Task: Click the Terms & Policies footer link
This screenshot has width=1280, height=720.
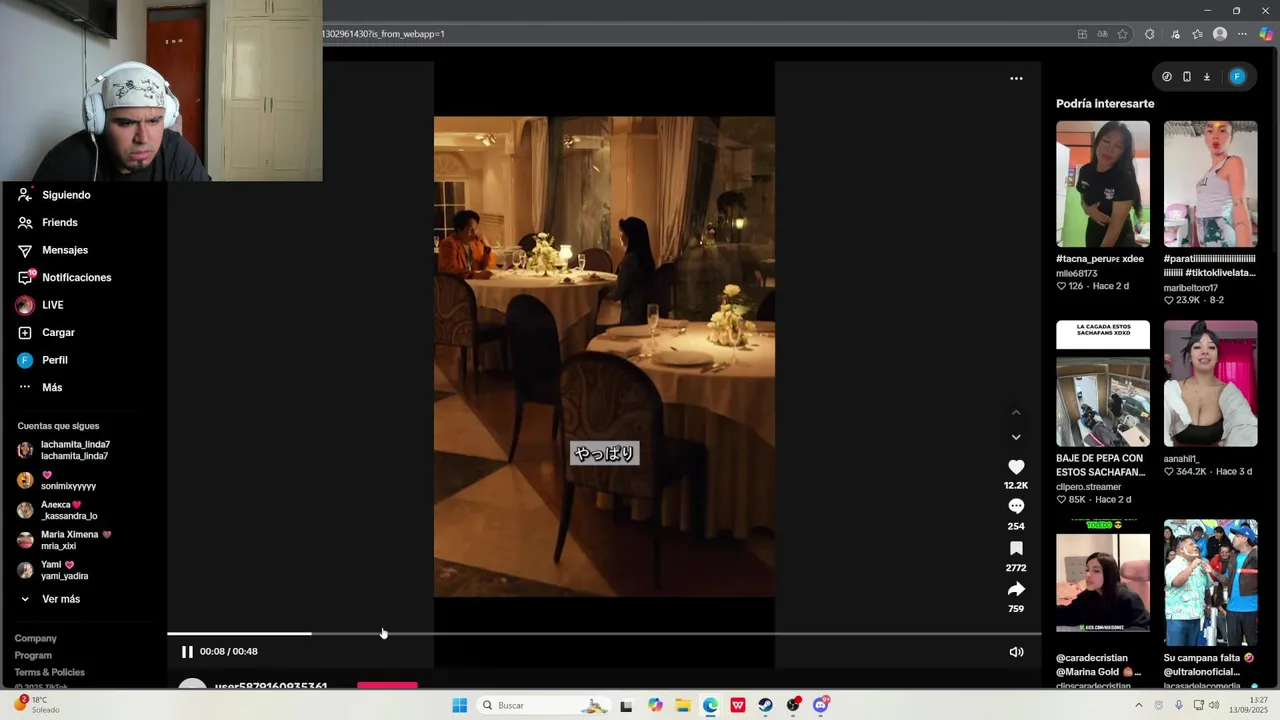Action: 50,672
